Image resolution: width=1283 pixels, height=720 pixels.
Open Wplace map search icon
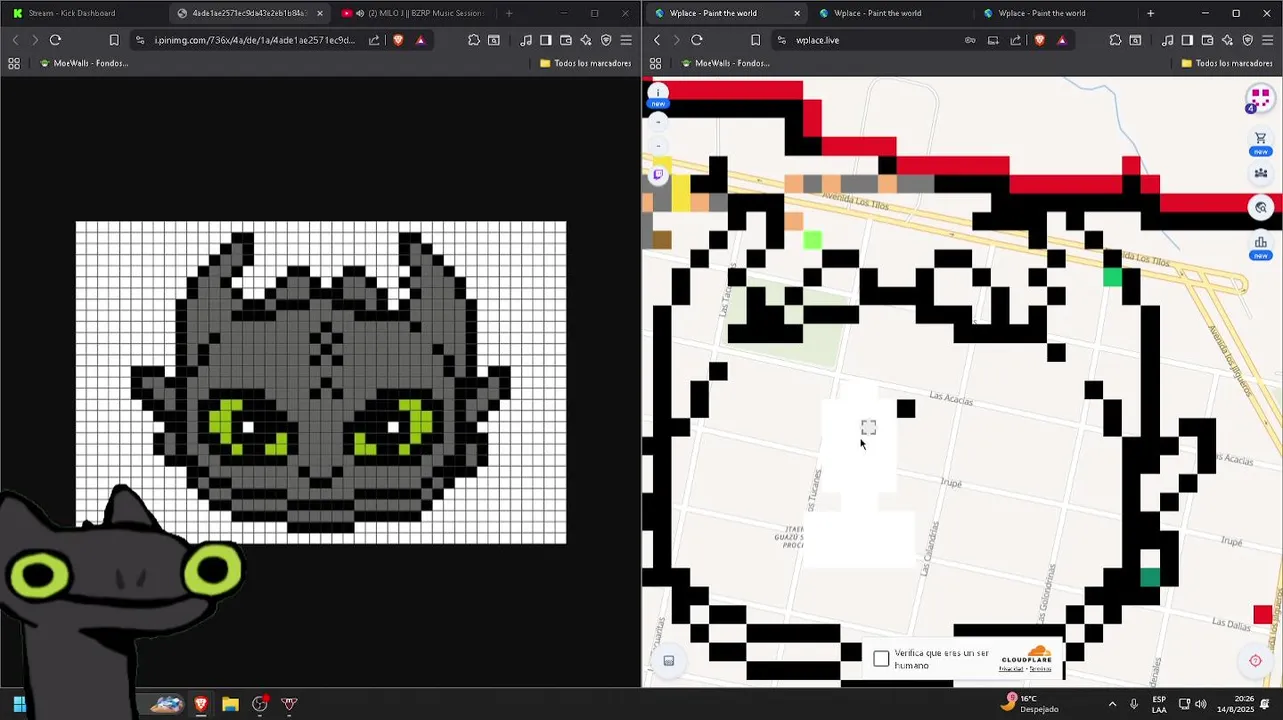coord(1261,207)
